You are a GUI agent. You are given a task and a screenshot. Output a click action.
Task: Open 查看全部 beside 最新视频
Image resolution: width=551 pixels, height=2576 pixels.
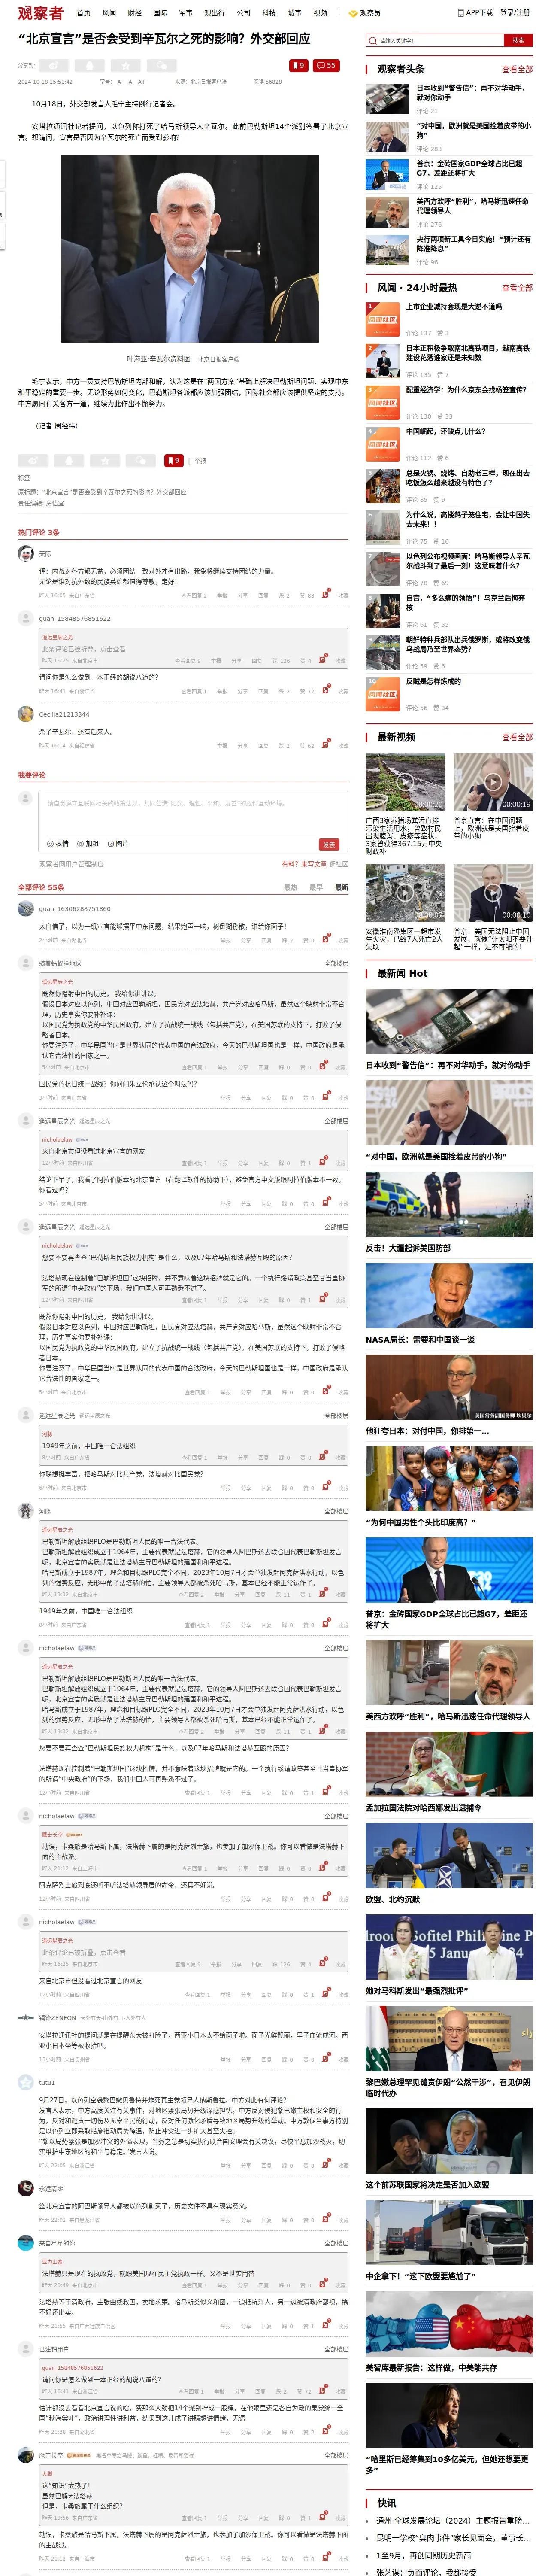coord(517,737)
